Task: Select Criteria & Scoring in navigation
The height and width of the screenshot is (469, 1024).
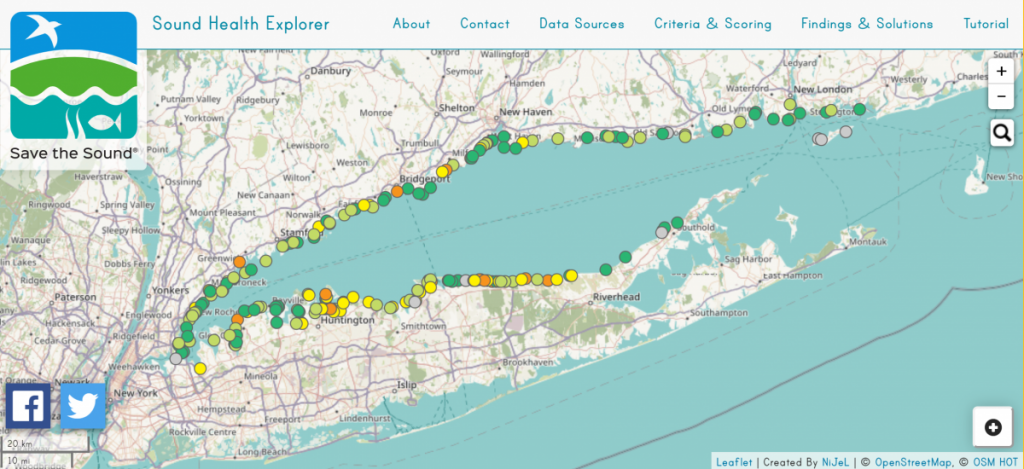Action: 712,24
